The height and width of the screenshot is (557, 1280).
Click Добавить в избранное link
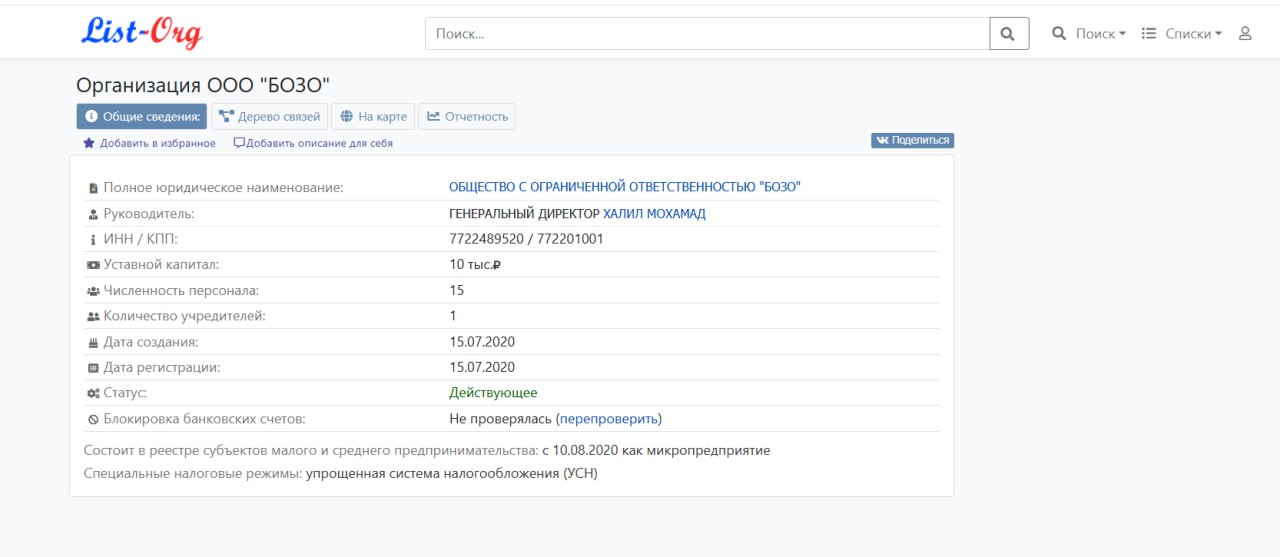[x=157, y=143]
